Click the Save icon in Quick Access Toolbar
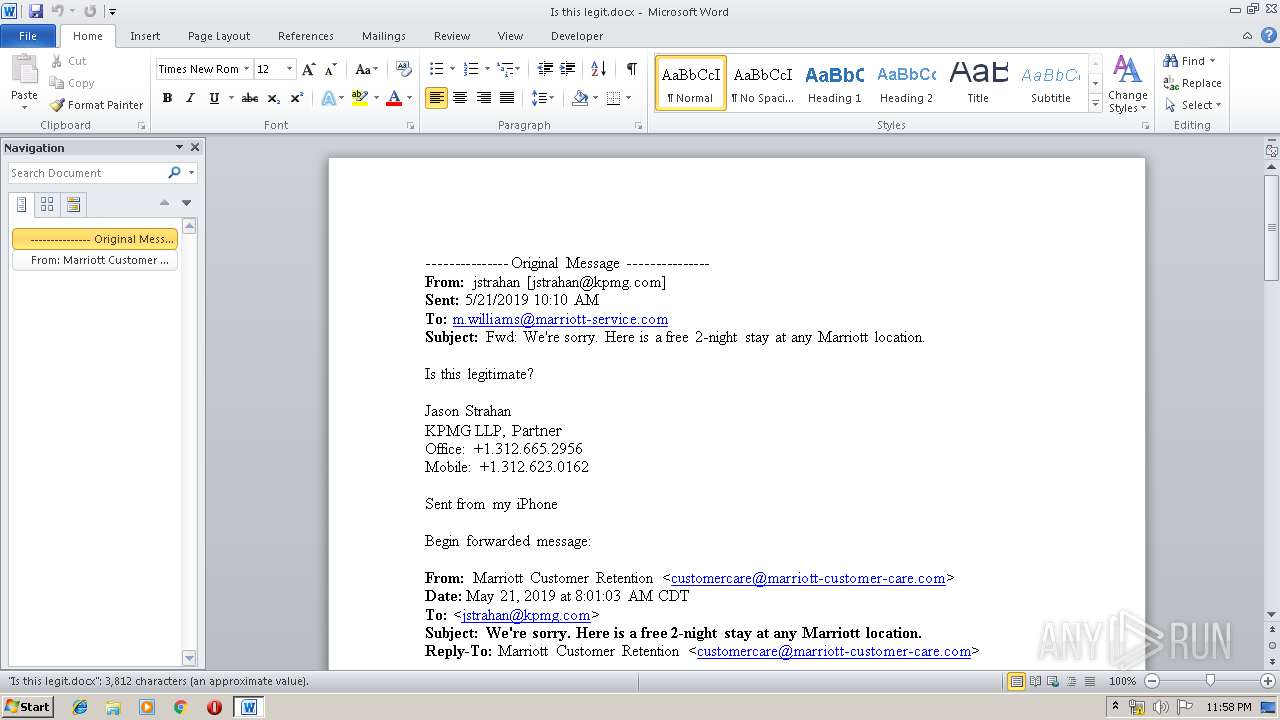The height and width of the screenshot is (720, 1280). point(36,11)
